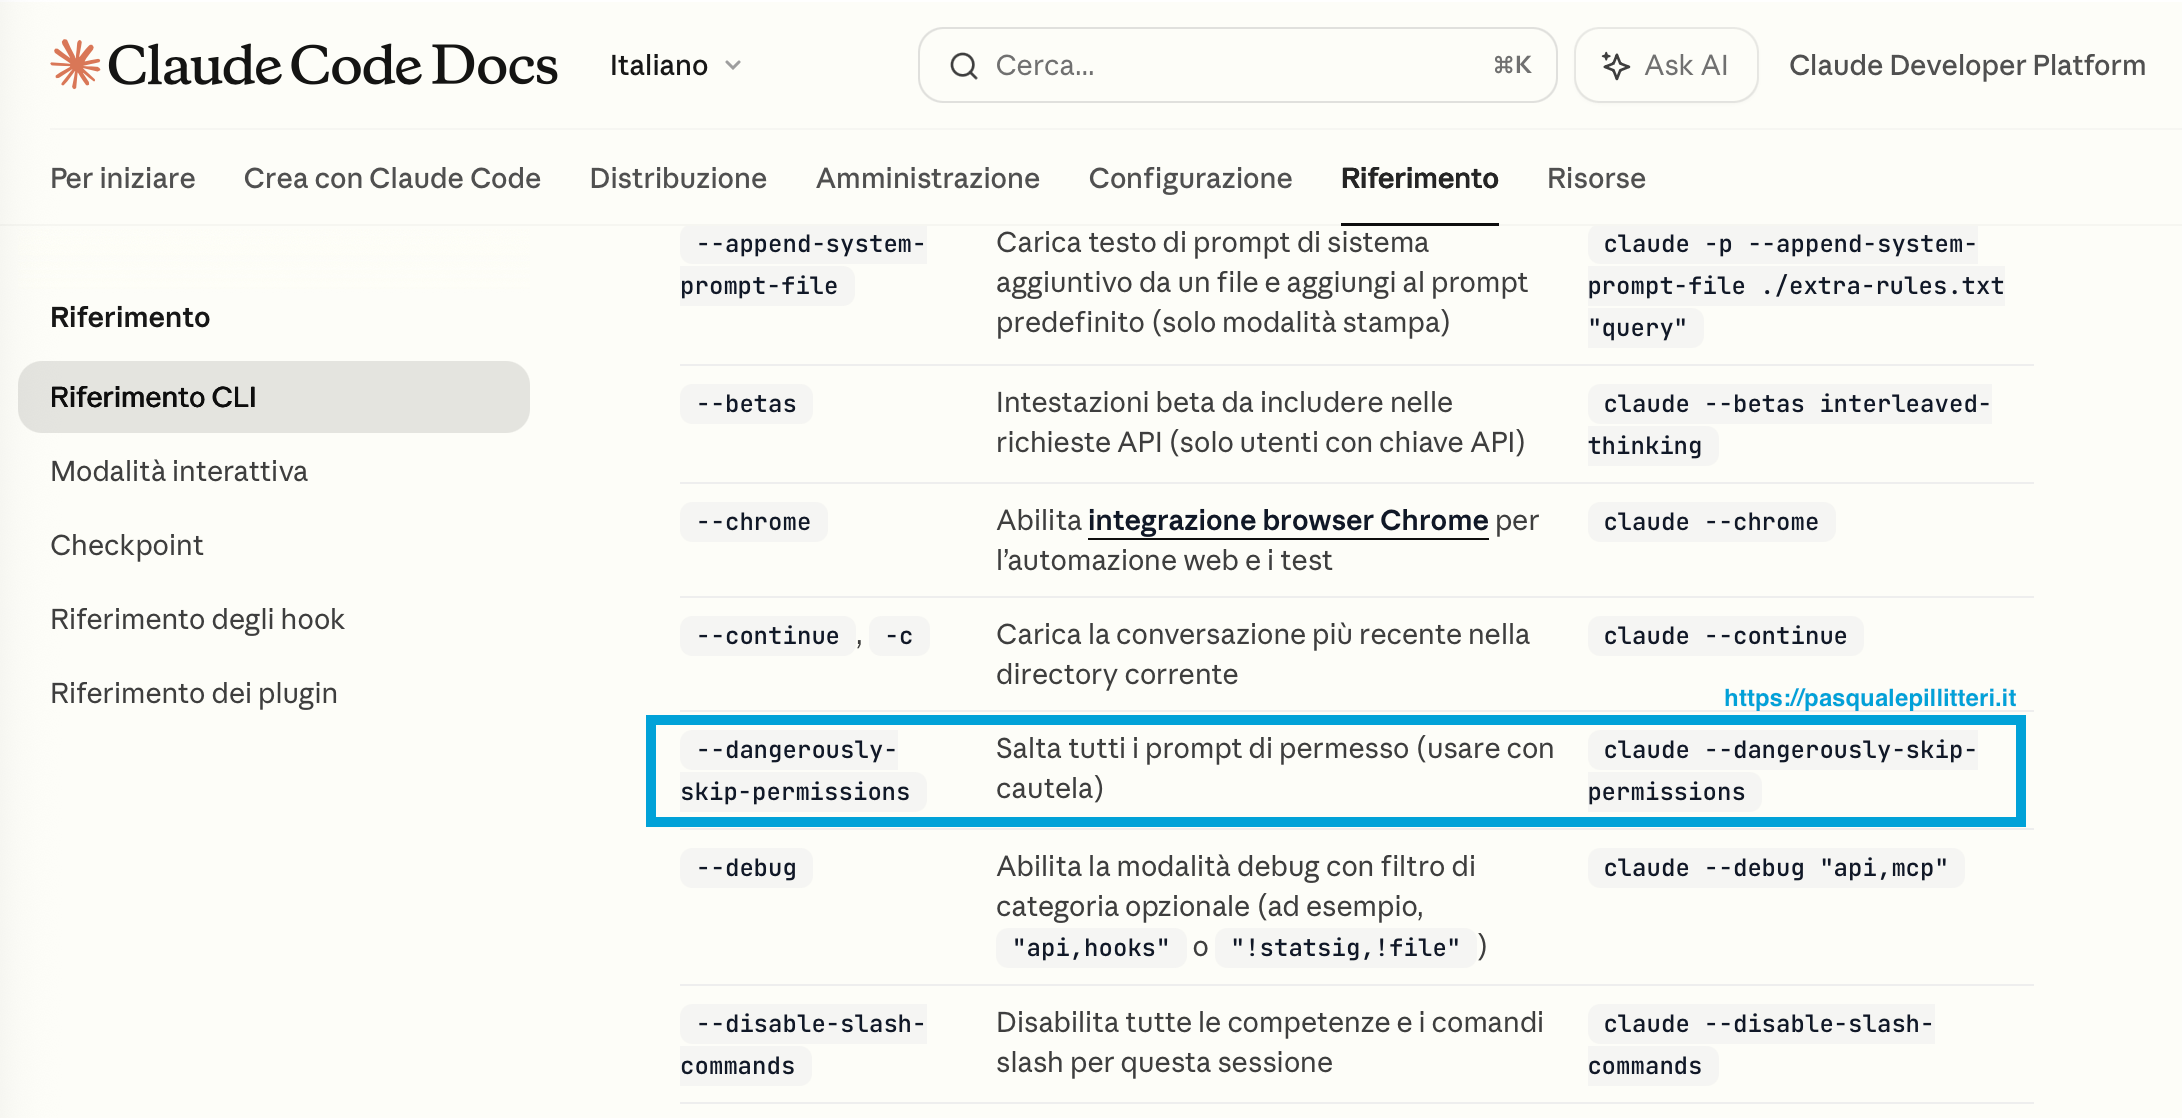Image resolution: width=2182 pixels, height=1118 pixels.
Task: Click the sparkle icon in Ask AI
Action: (1615, 66)
